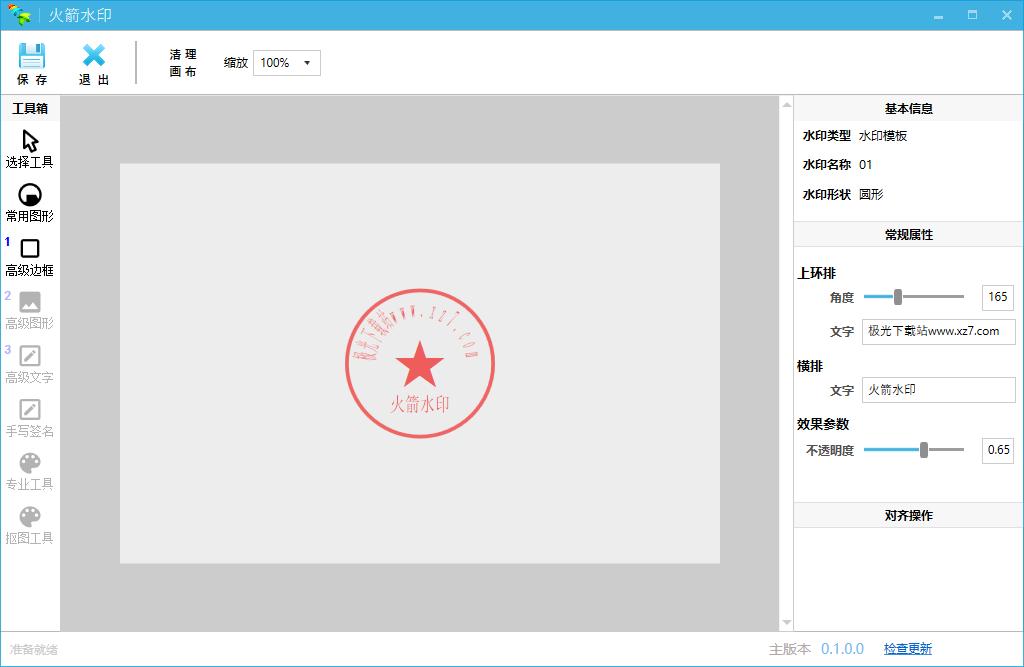
Task: Activate the 高级文字 advanced text tool
Action: 30,356
